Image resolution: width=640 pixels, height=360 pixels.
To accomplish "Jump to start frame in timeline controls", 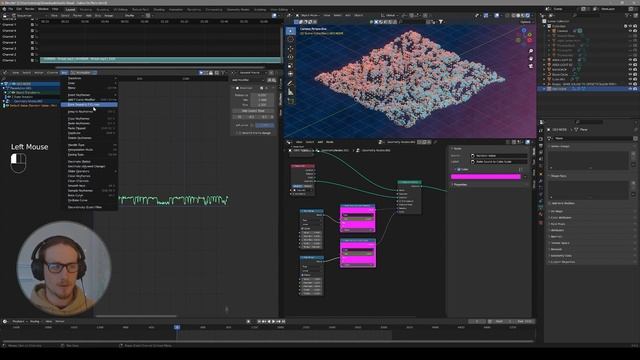I will point(259,322).
